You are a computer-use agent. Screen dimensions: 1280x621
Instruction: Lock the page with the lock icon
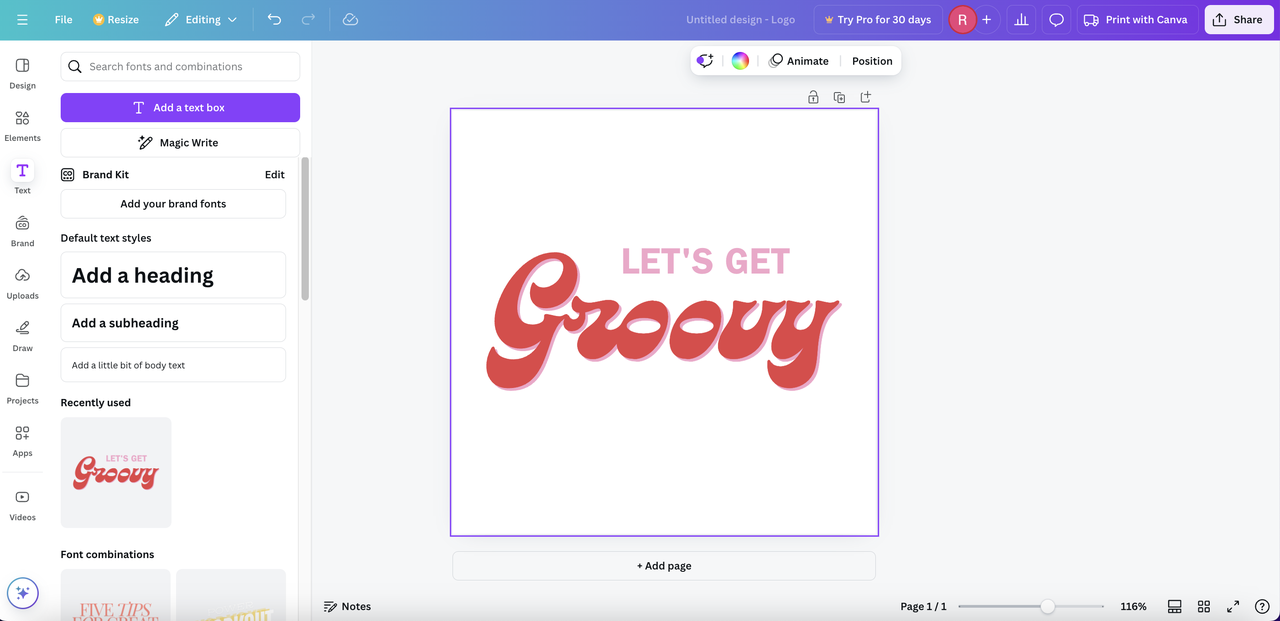point(813,97)
